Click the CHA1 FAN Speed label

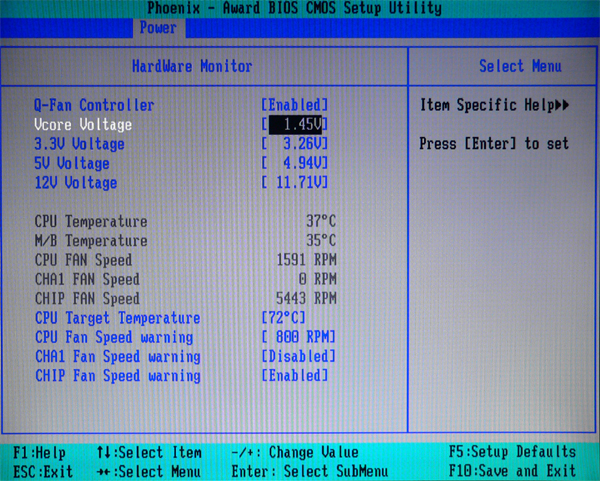coord(87,280)
